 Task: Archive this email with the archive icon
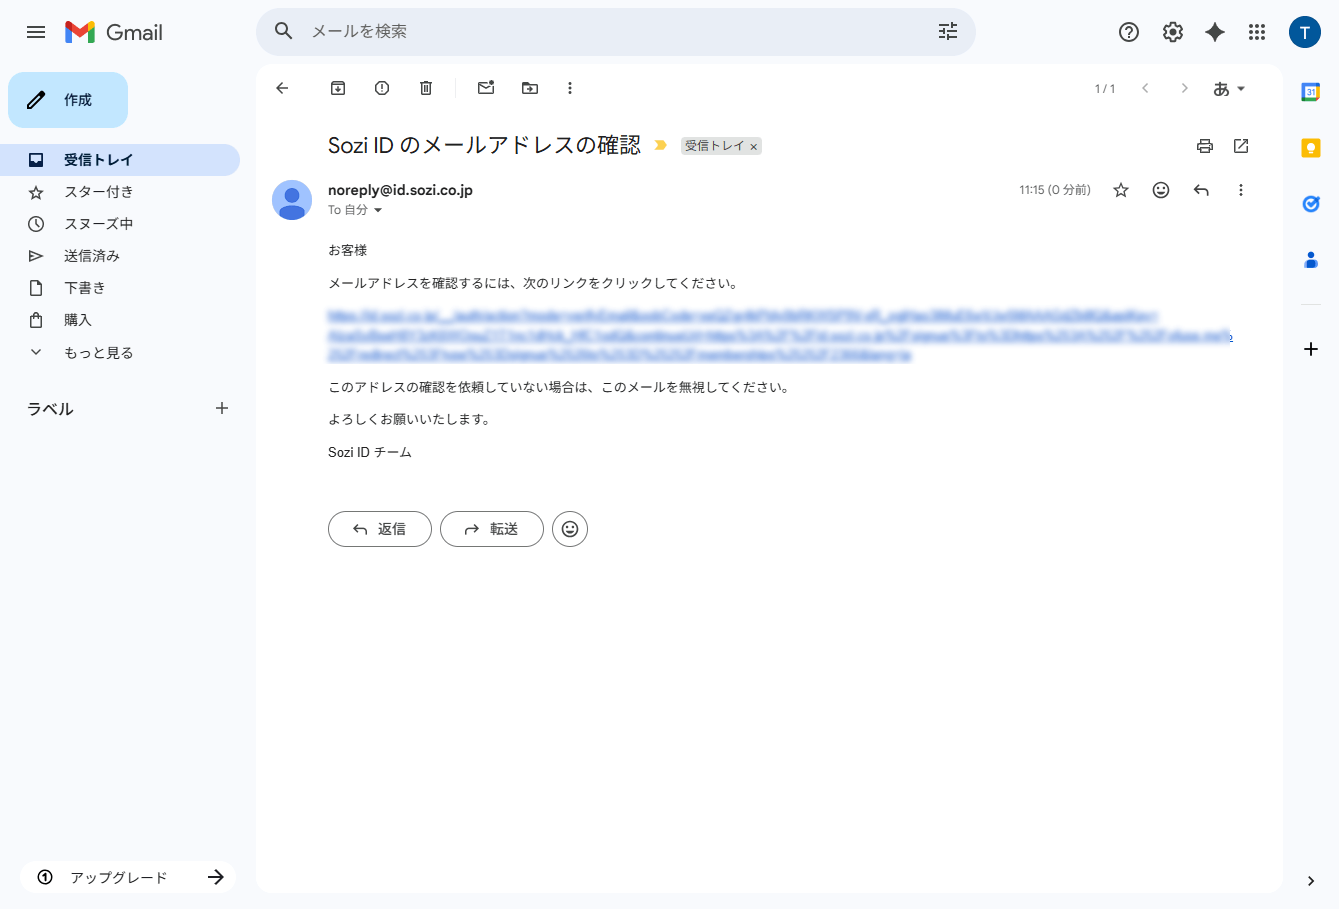pos(338,88)
